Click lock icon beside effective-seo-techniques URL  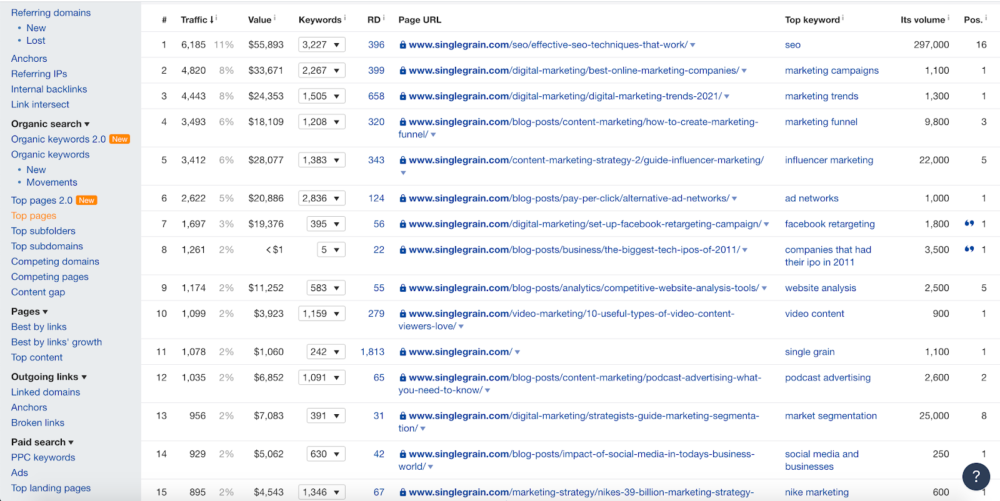(x=403, y=45)
